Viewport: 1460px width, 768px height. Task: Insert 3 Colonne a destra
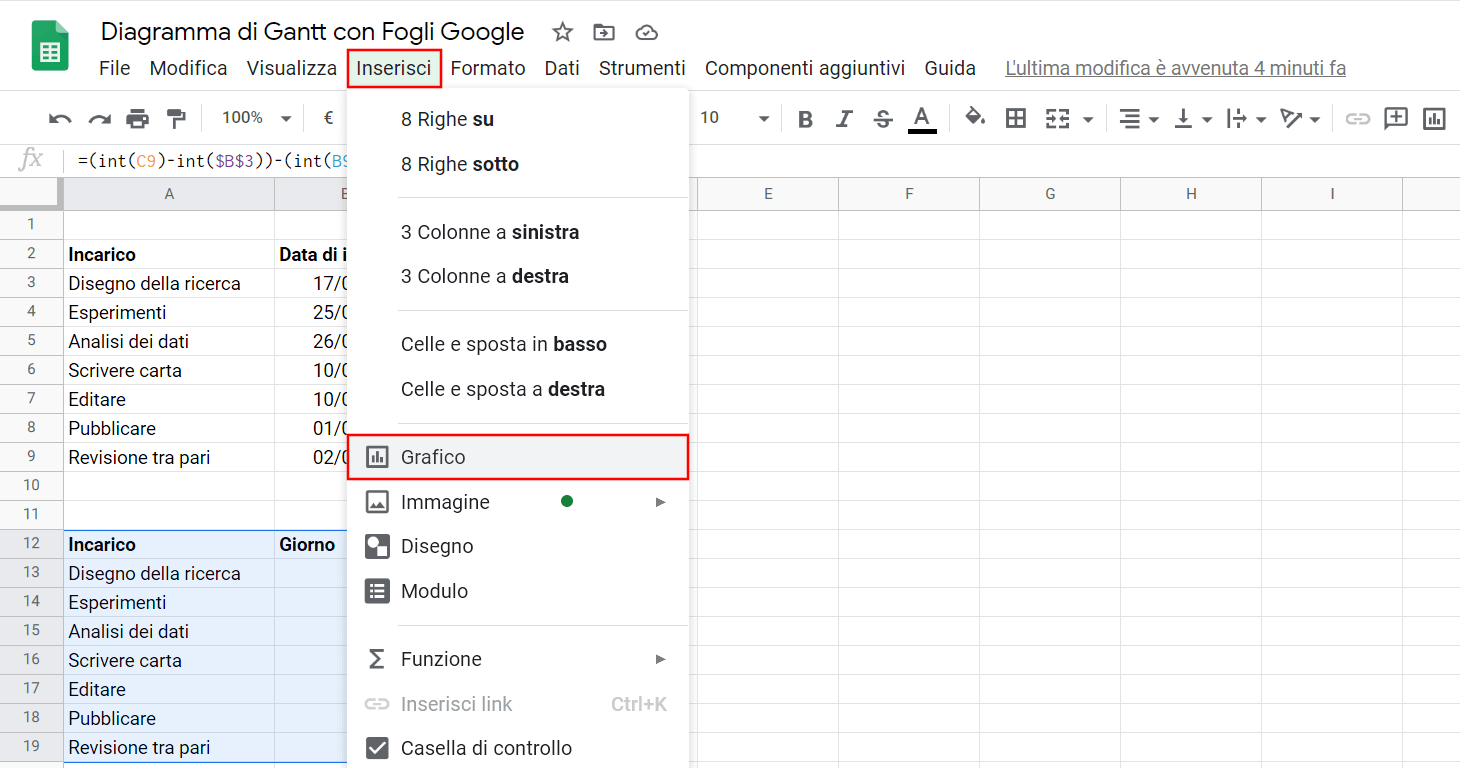pyautogui.click(x=518, y=276)
